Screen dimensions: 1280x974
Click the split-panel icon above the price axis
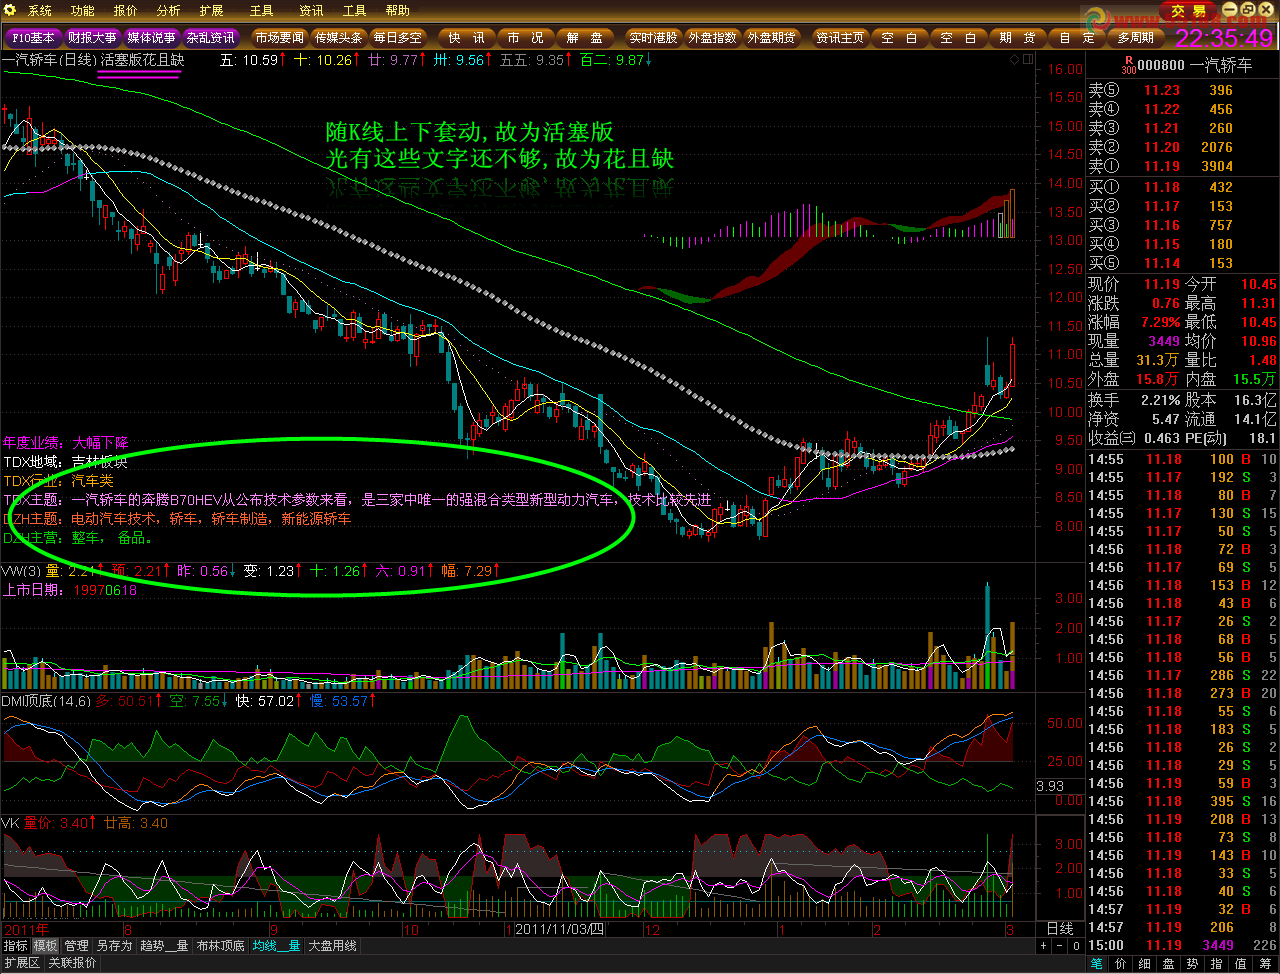click(1028, 60)
